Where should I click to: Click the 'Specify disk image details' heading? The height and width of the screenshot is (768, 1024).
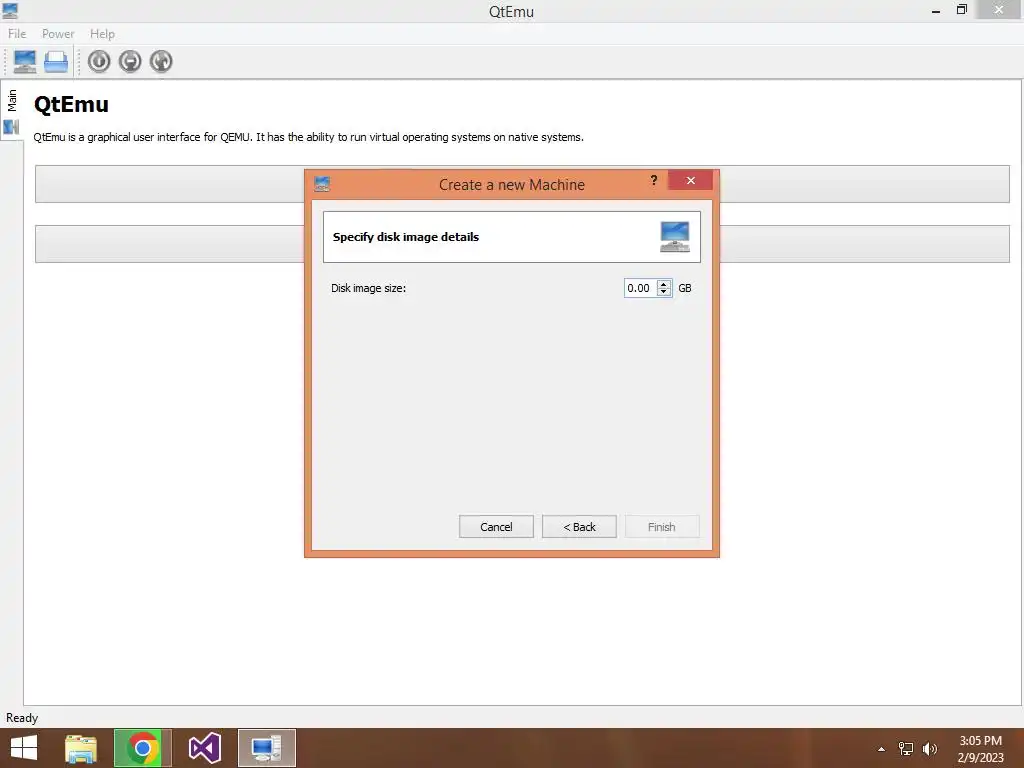tap(406, 237)
